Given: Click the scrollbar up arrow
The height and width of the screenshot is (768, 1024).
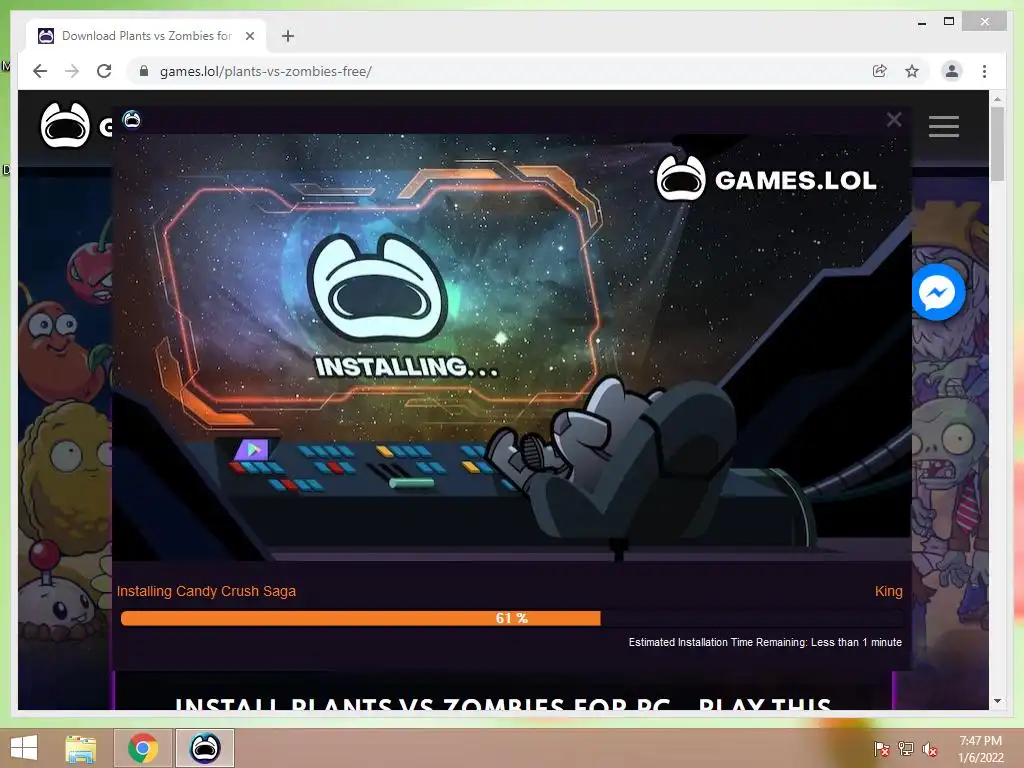Looking at the screenshot, I should point(997,99).
